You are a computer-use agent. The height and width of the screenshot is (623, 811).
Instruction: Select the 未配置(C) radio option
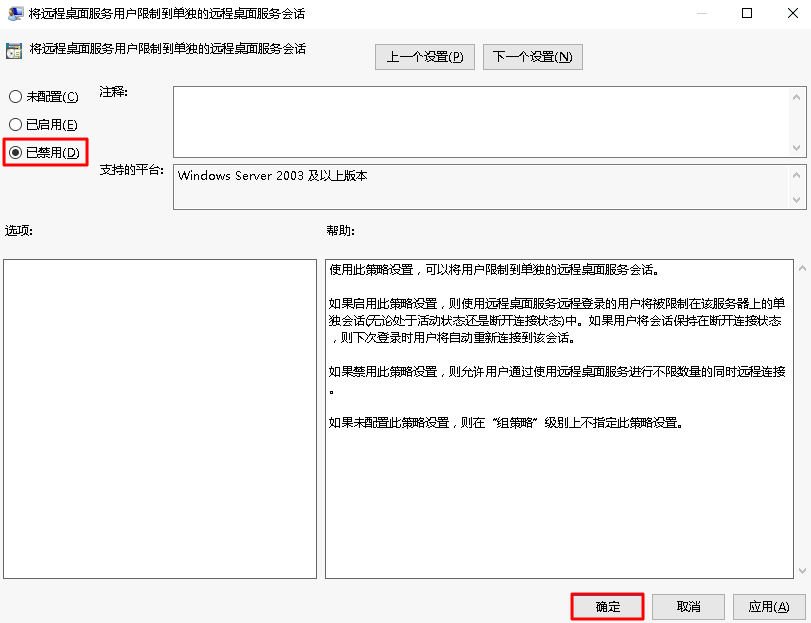point(15,97)
